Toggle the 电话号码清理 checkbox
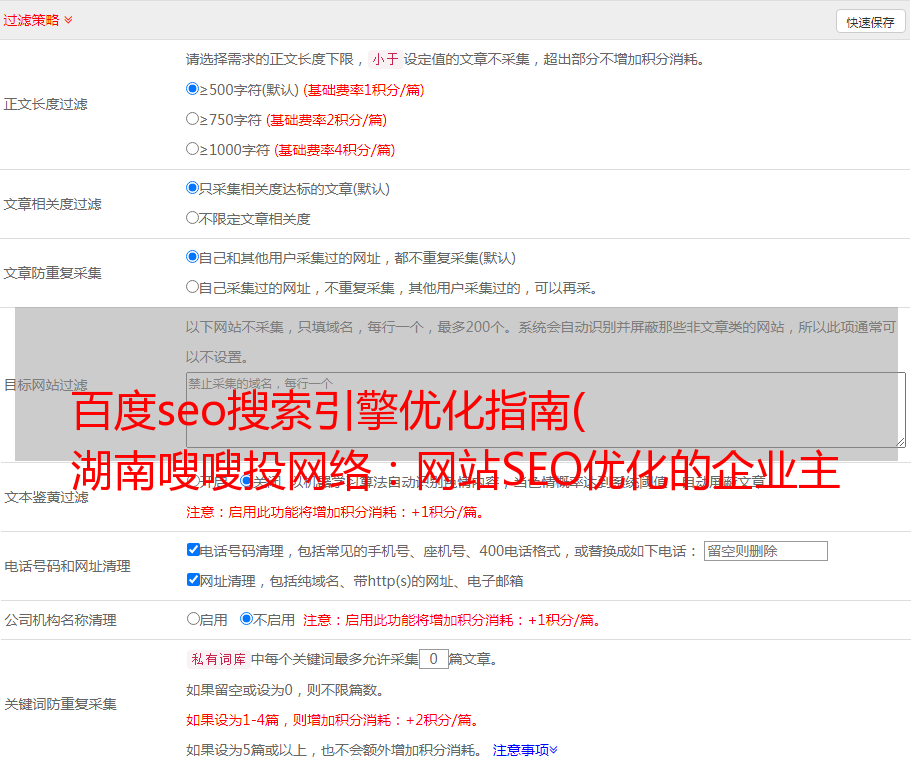Viewport: 912px width, 768px height. (193, 550)
